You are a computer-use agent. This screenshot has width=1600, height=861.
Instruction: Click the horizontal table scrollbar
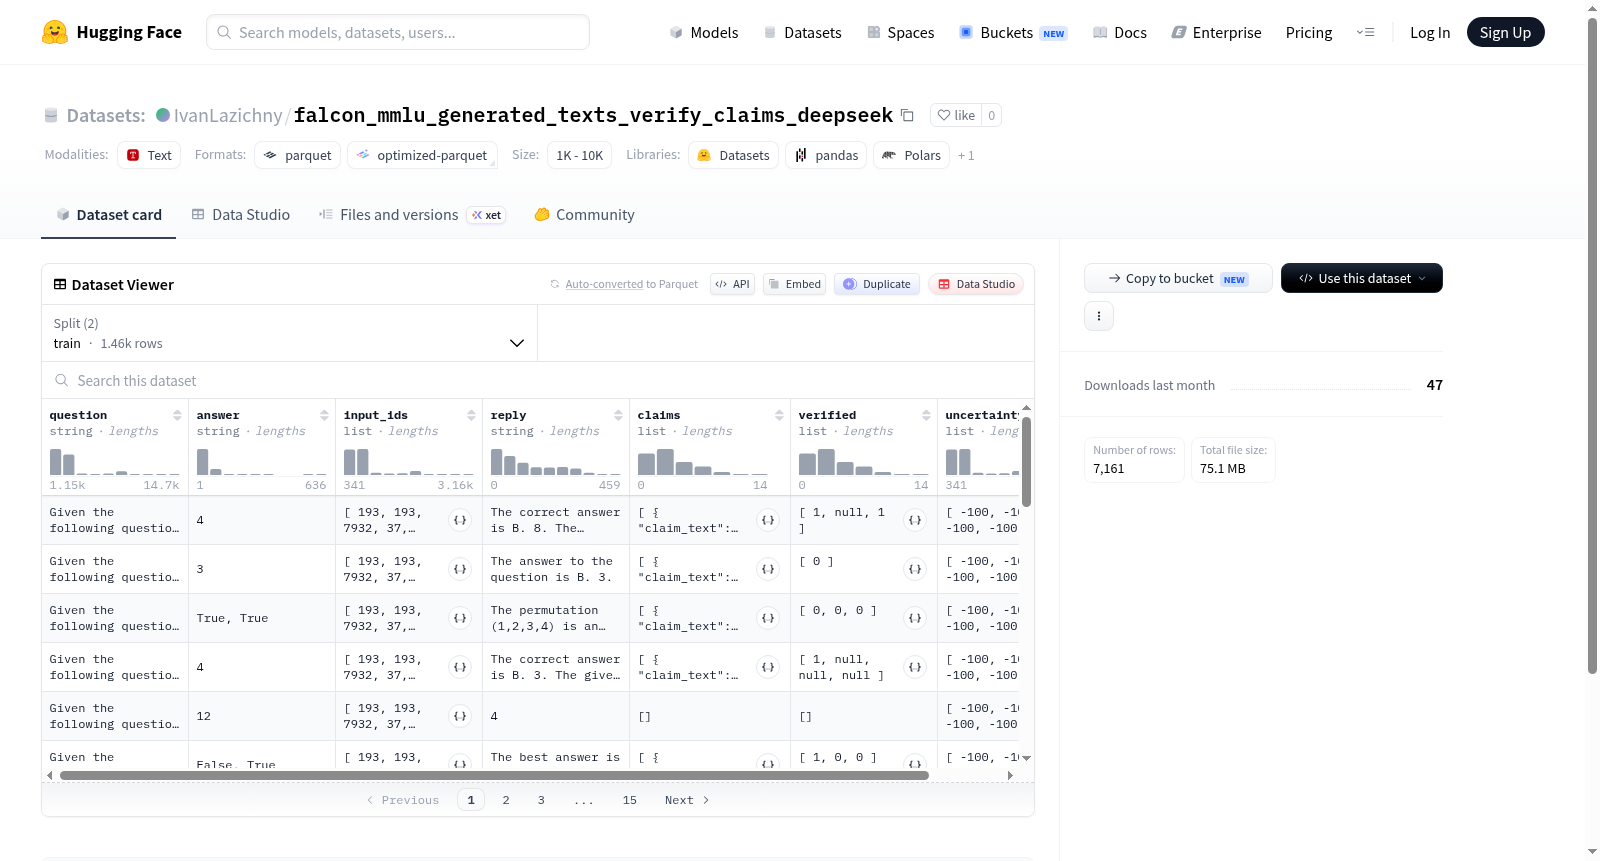pos(494,775)
